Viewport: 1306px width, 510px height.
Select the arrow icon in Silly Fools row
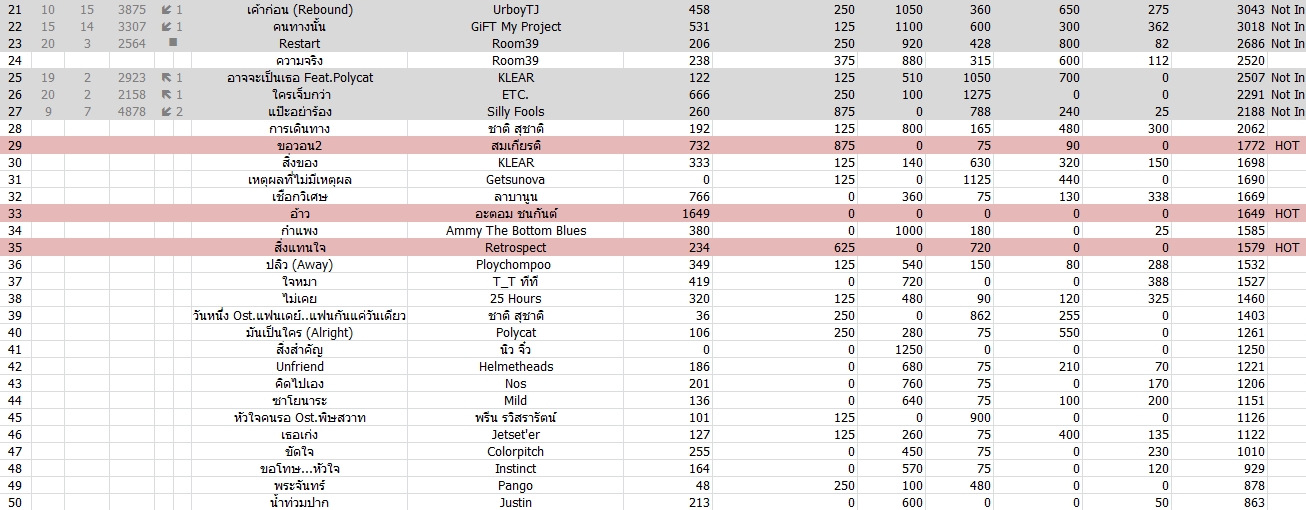click(166, 111)
